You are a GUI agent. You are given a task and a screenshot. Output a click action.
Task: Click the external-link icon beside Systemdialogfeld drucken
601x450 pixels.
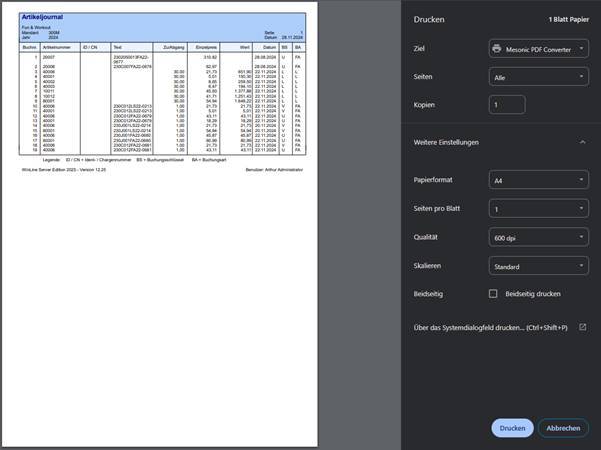click(x=583, y=327)
